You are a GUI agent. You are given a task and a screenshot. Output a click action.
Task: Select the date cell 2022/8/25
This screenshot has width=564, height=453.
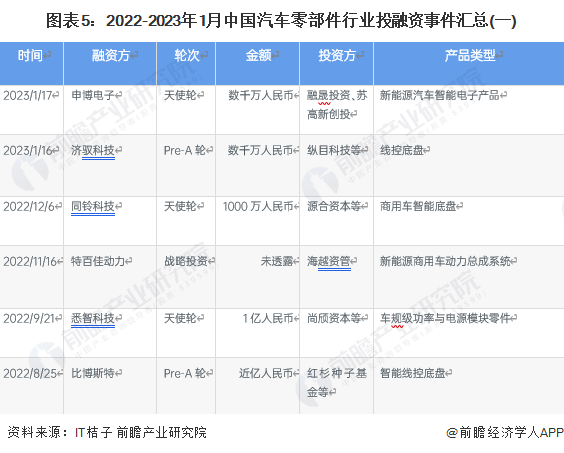[x=32, y=386]
